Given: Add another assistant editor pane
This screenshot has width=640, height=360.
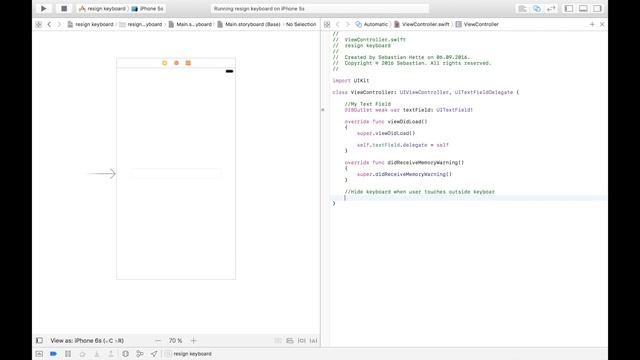Looking at the screenshot, I should pyautogui.click(x=592, y=24).
